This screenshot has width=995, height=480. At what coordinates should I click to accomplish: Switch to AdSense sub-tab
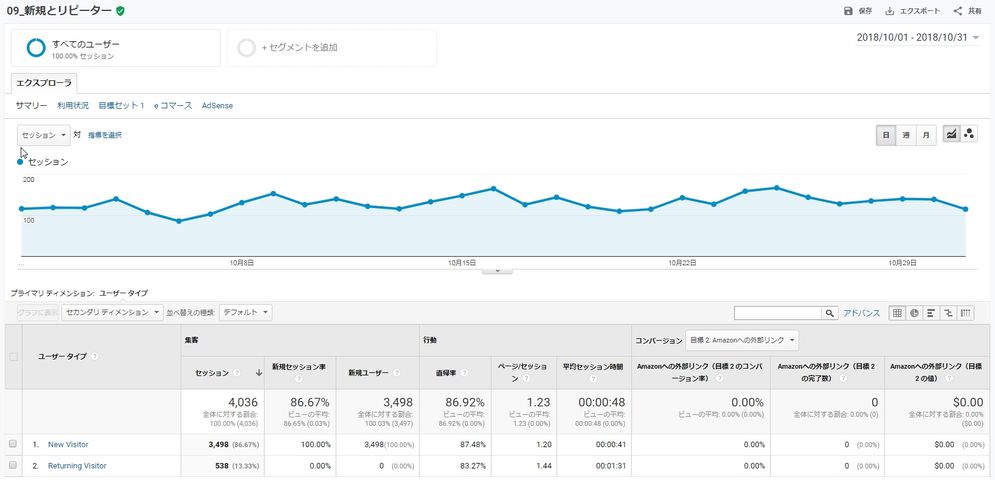(x=217, y=105)
